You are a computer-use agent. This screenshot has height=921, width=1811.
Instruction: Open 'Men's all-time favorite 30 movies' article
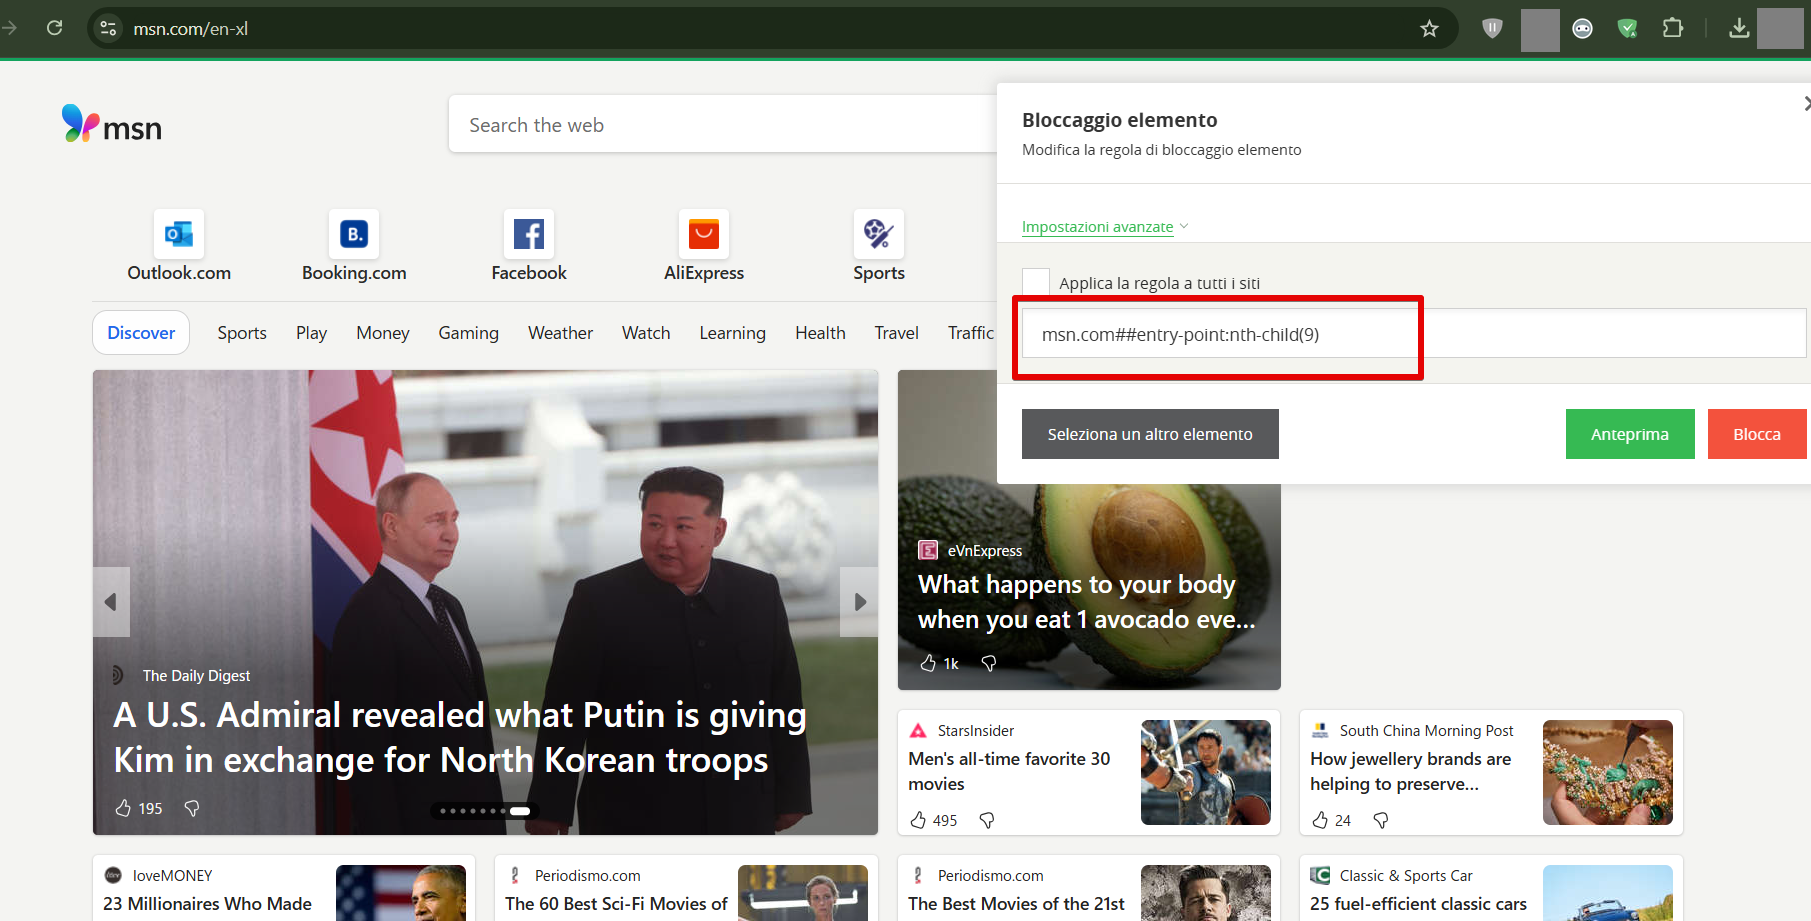click(1009, 771)
